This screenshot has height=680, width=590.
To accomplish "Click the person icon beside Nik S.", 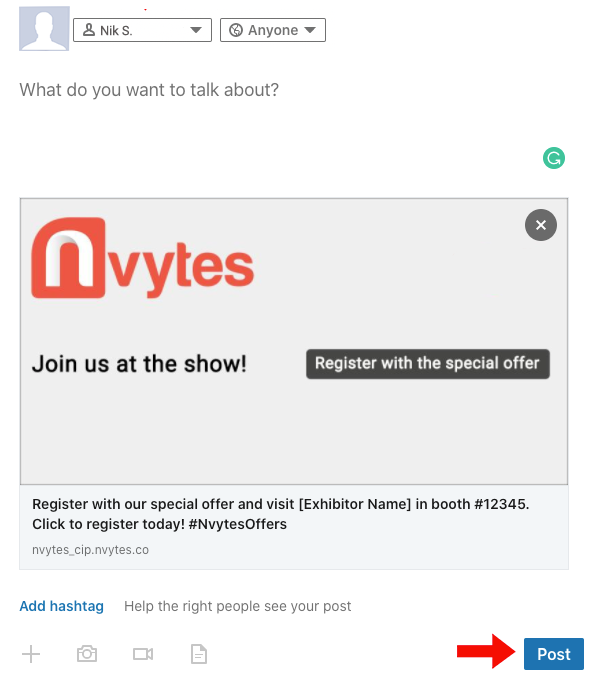I will pos(89,30).
